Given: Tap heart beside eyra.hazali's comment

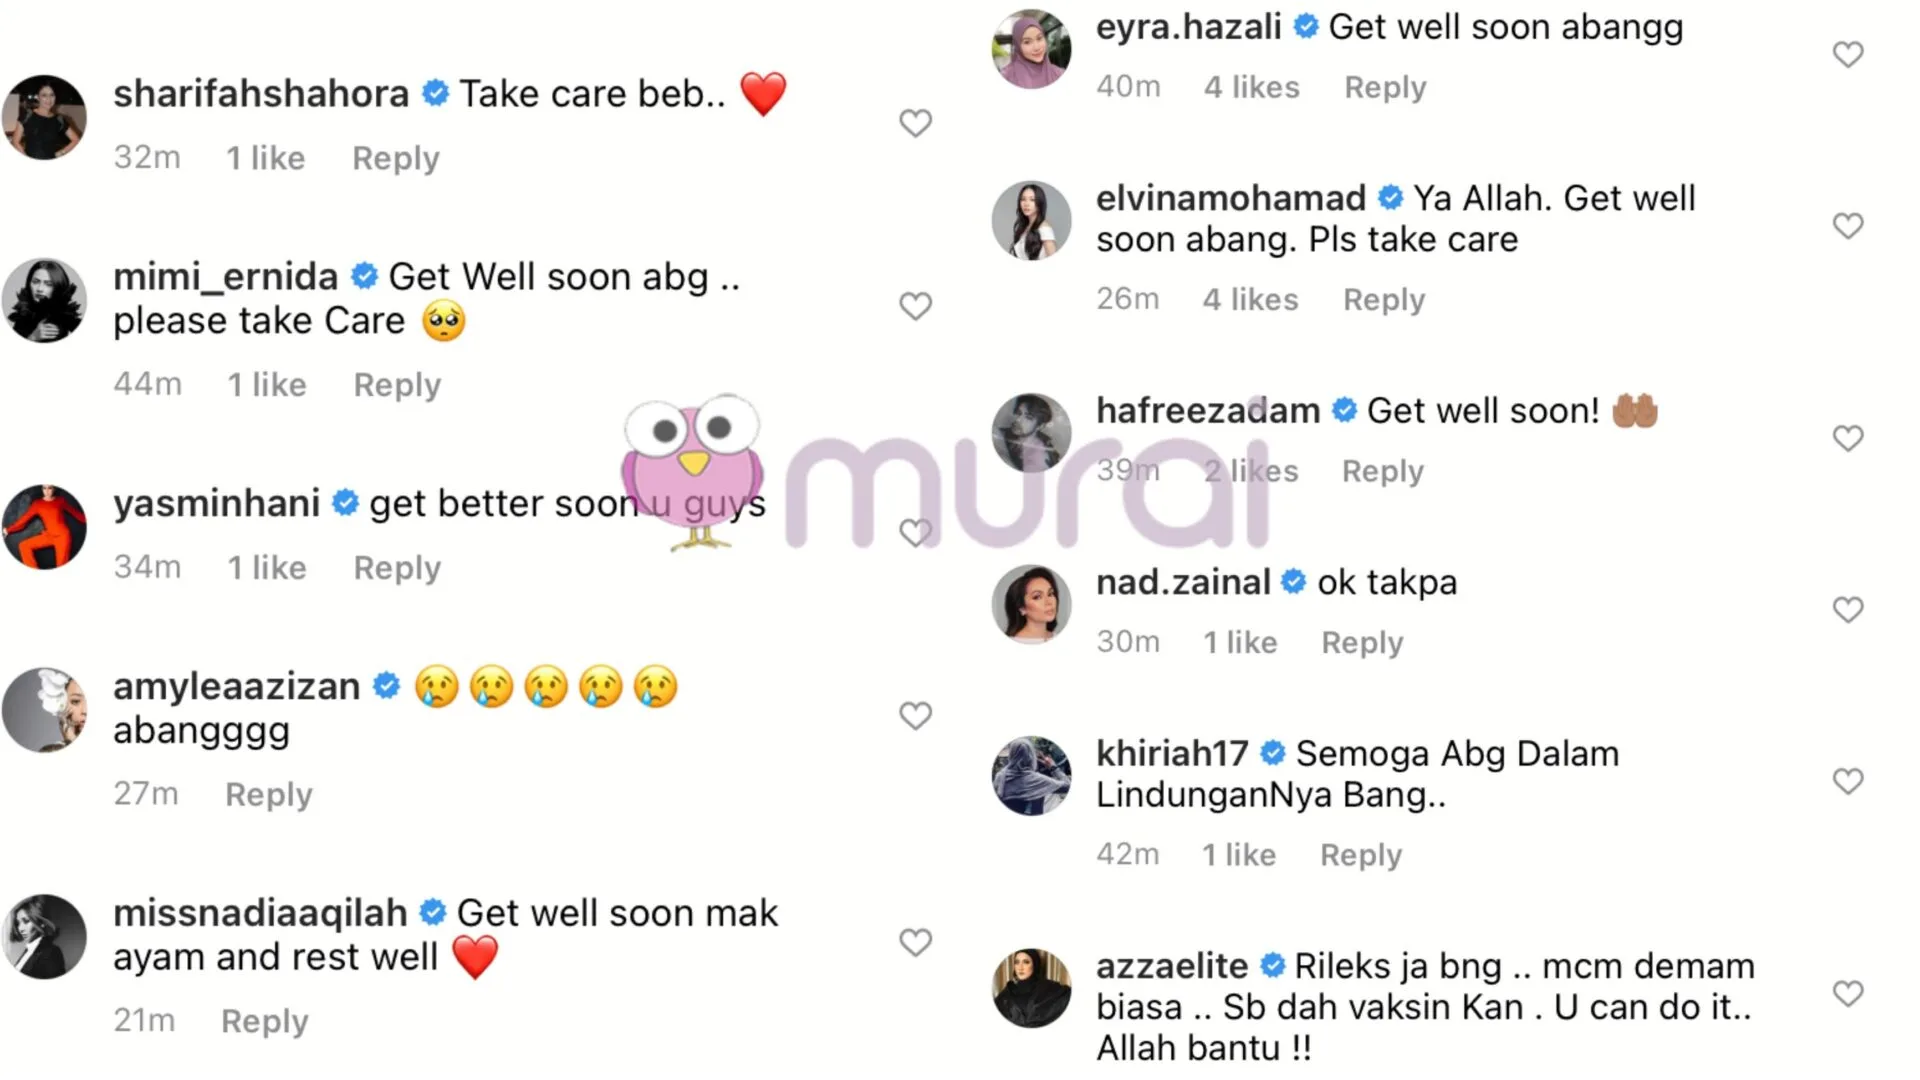Looking at the screenshot, I should pos(1848,54).
